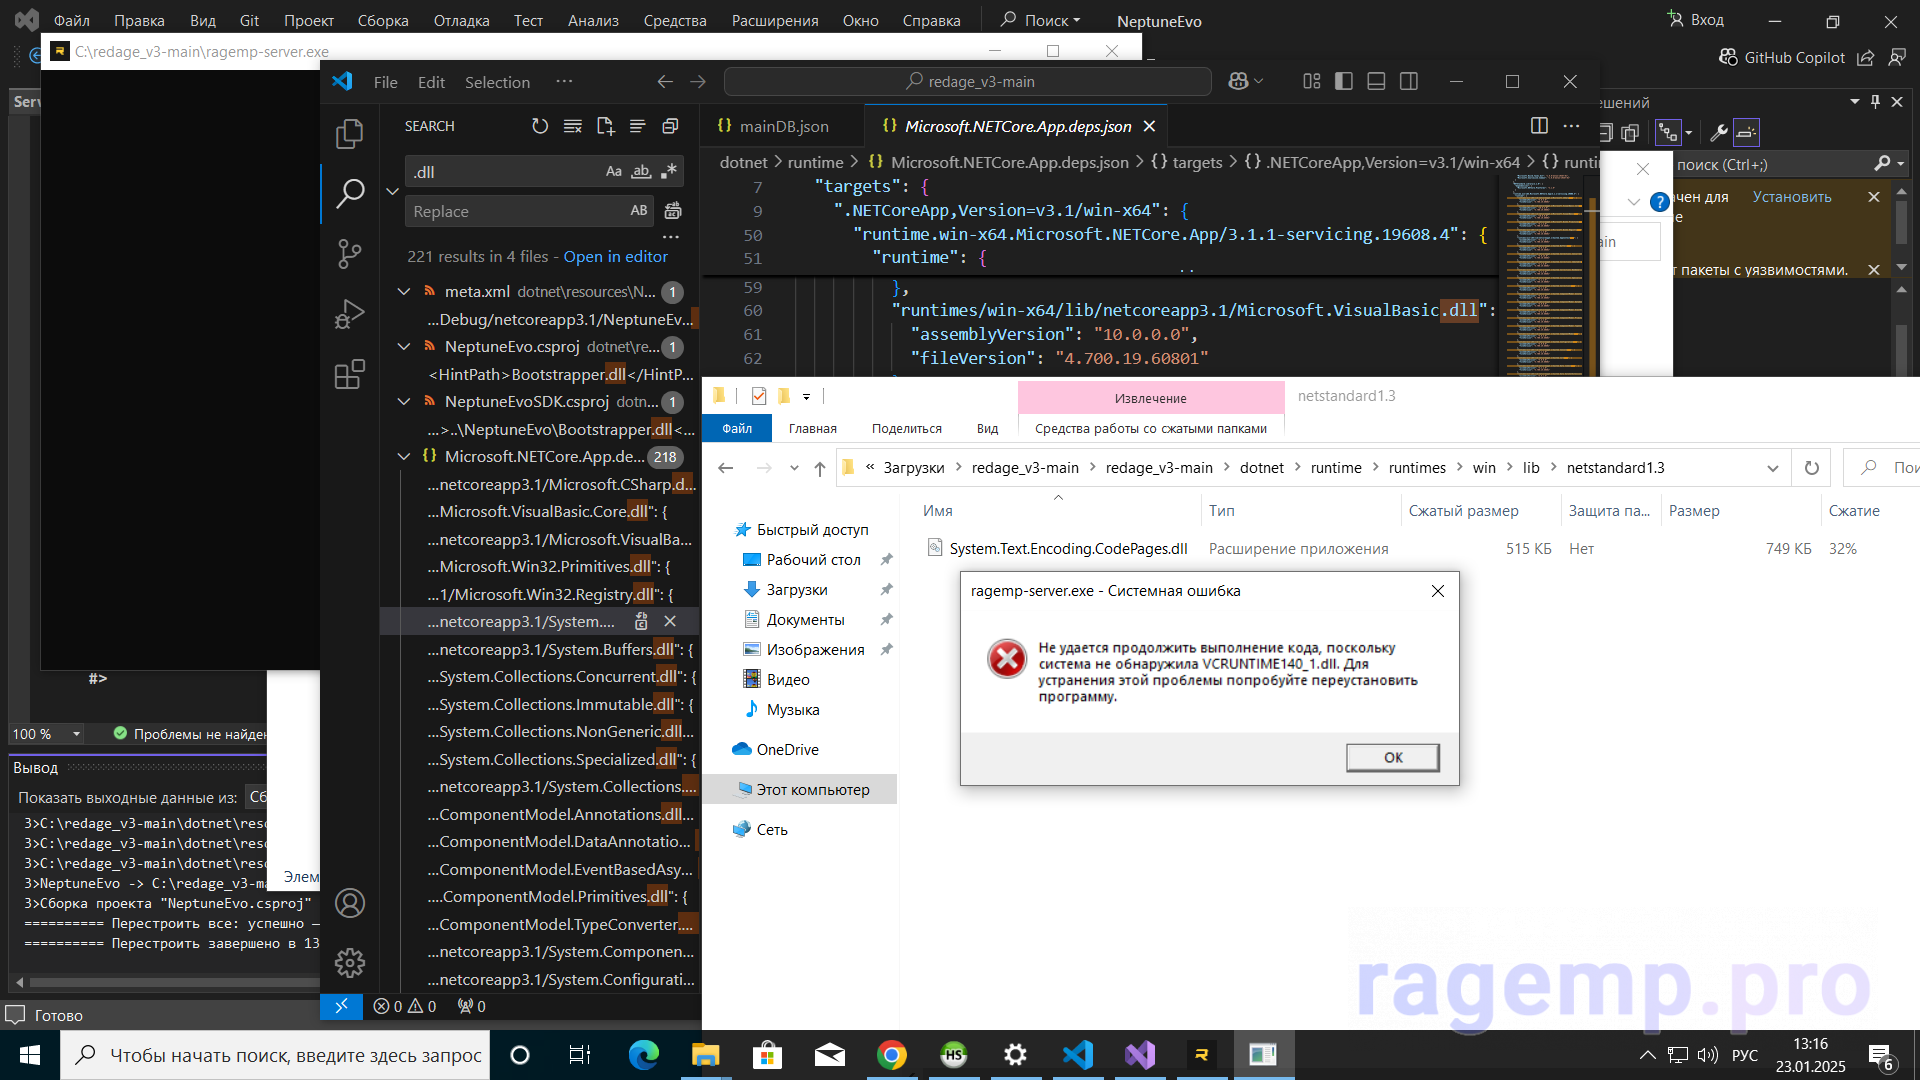Click Refresh search results icon
Viewport: 1920px width, 1080px height.
[540, 126]
